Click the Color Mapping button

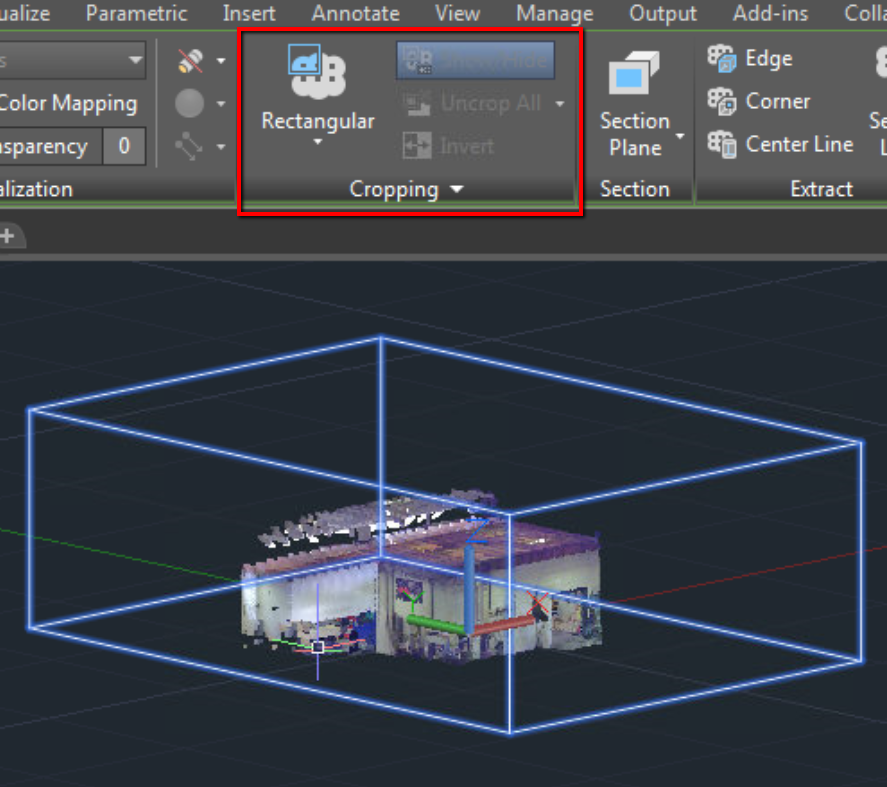68,103
